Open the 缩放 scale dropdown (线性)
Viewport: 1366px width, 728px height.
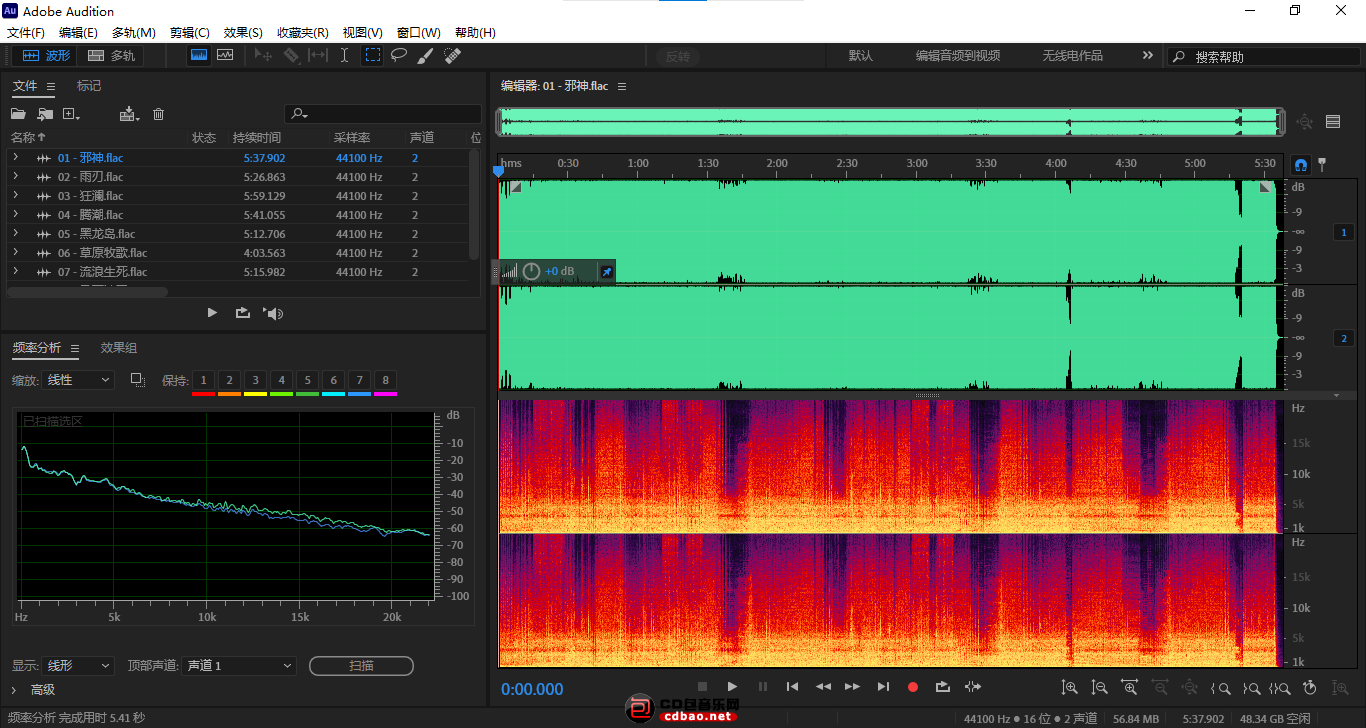[x=79, y=380]
